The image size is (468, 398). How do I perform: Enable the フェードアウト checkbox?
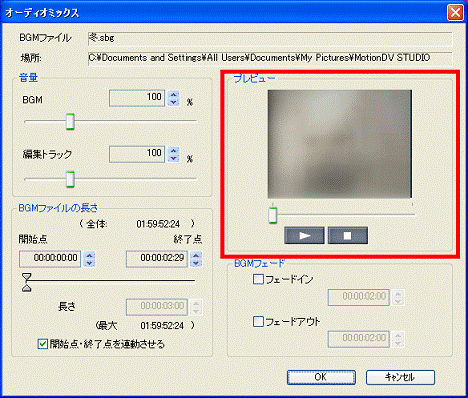258,322
